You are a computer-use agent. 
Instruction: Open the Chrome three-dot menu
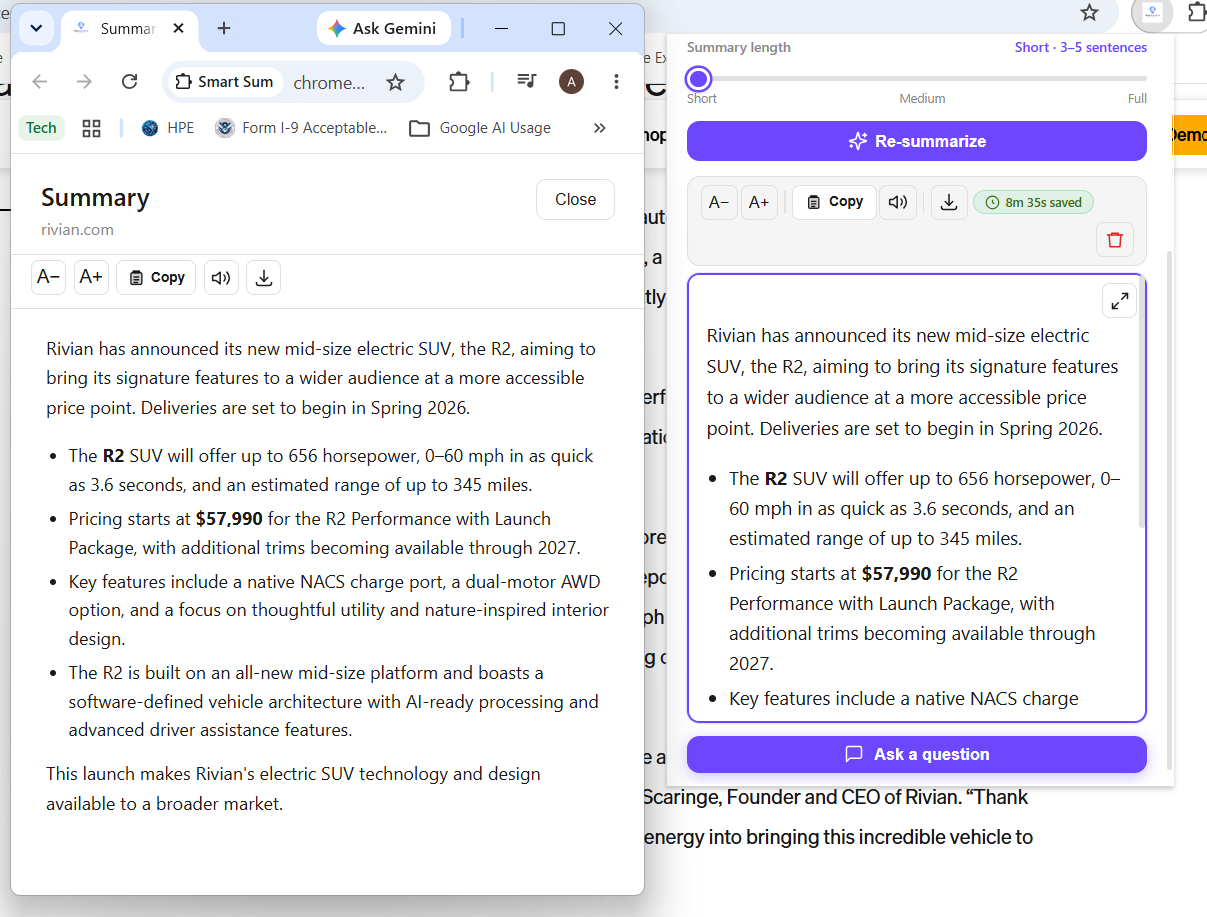pyautogui.click(x=616, y=82)
